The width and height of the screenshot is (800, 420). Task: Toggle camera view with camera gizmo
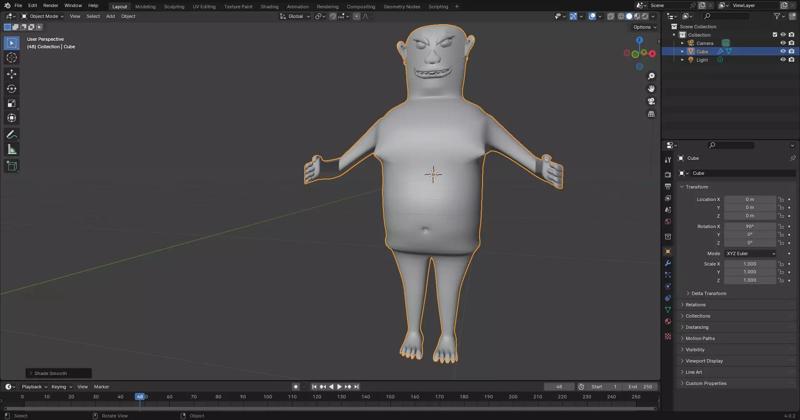651,101
